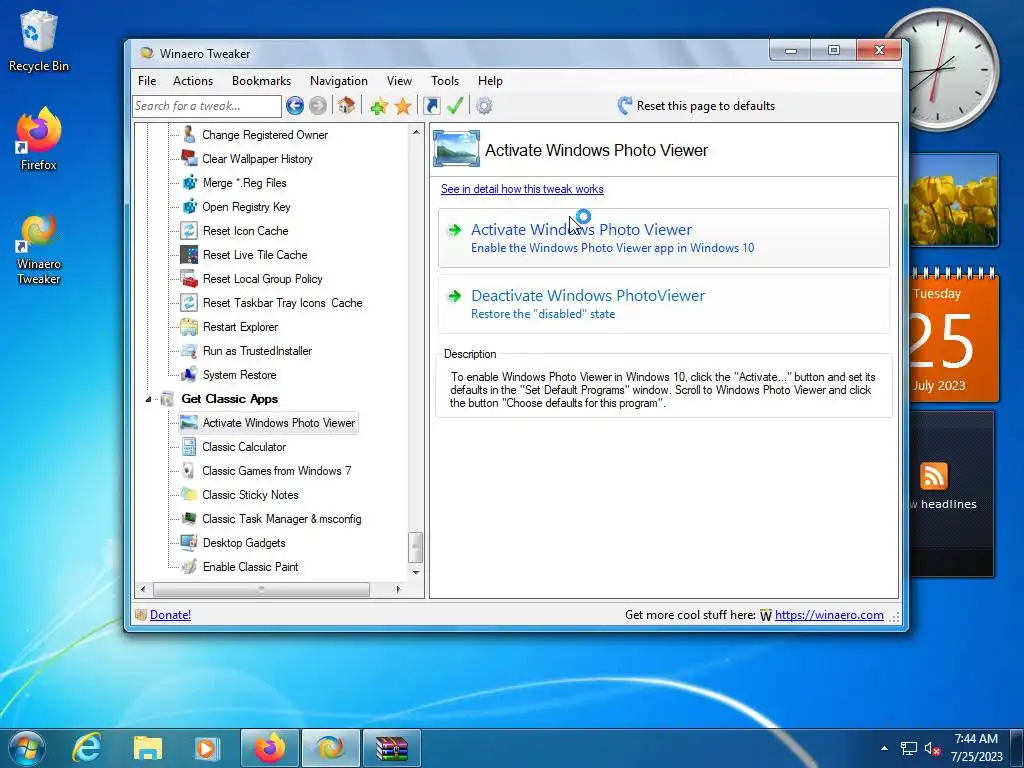Click the Merge *.Reg Files icon
The image size is (1024, 768).
[x=189, y=183]
